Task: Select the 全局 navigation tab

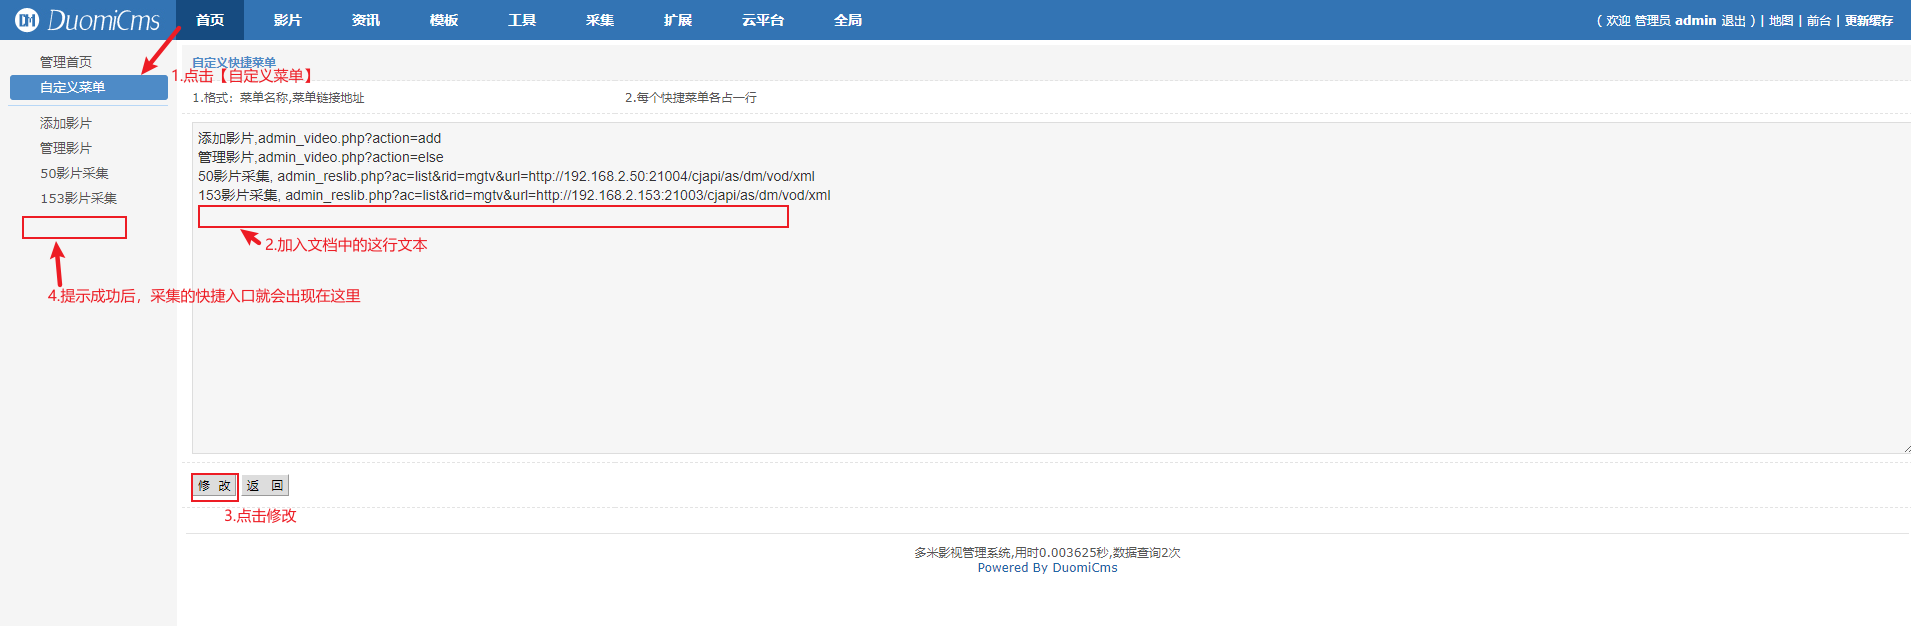Action: 848,20
